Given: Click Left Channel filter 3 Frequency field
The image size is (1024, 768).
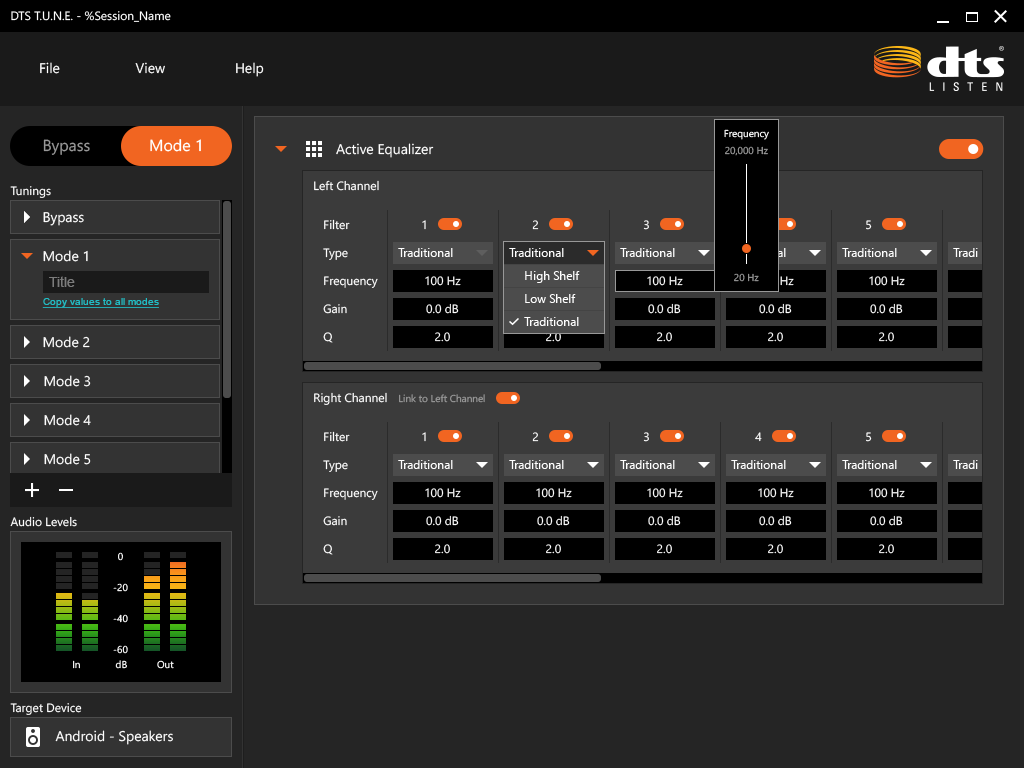Looking at the screenshot, I should [665, 281].
